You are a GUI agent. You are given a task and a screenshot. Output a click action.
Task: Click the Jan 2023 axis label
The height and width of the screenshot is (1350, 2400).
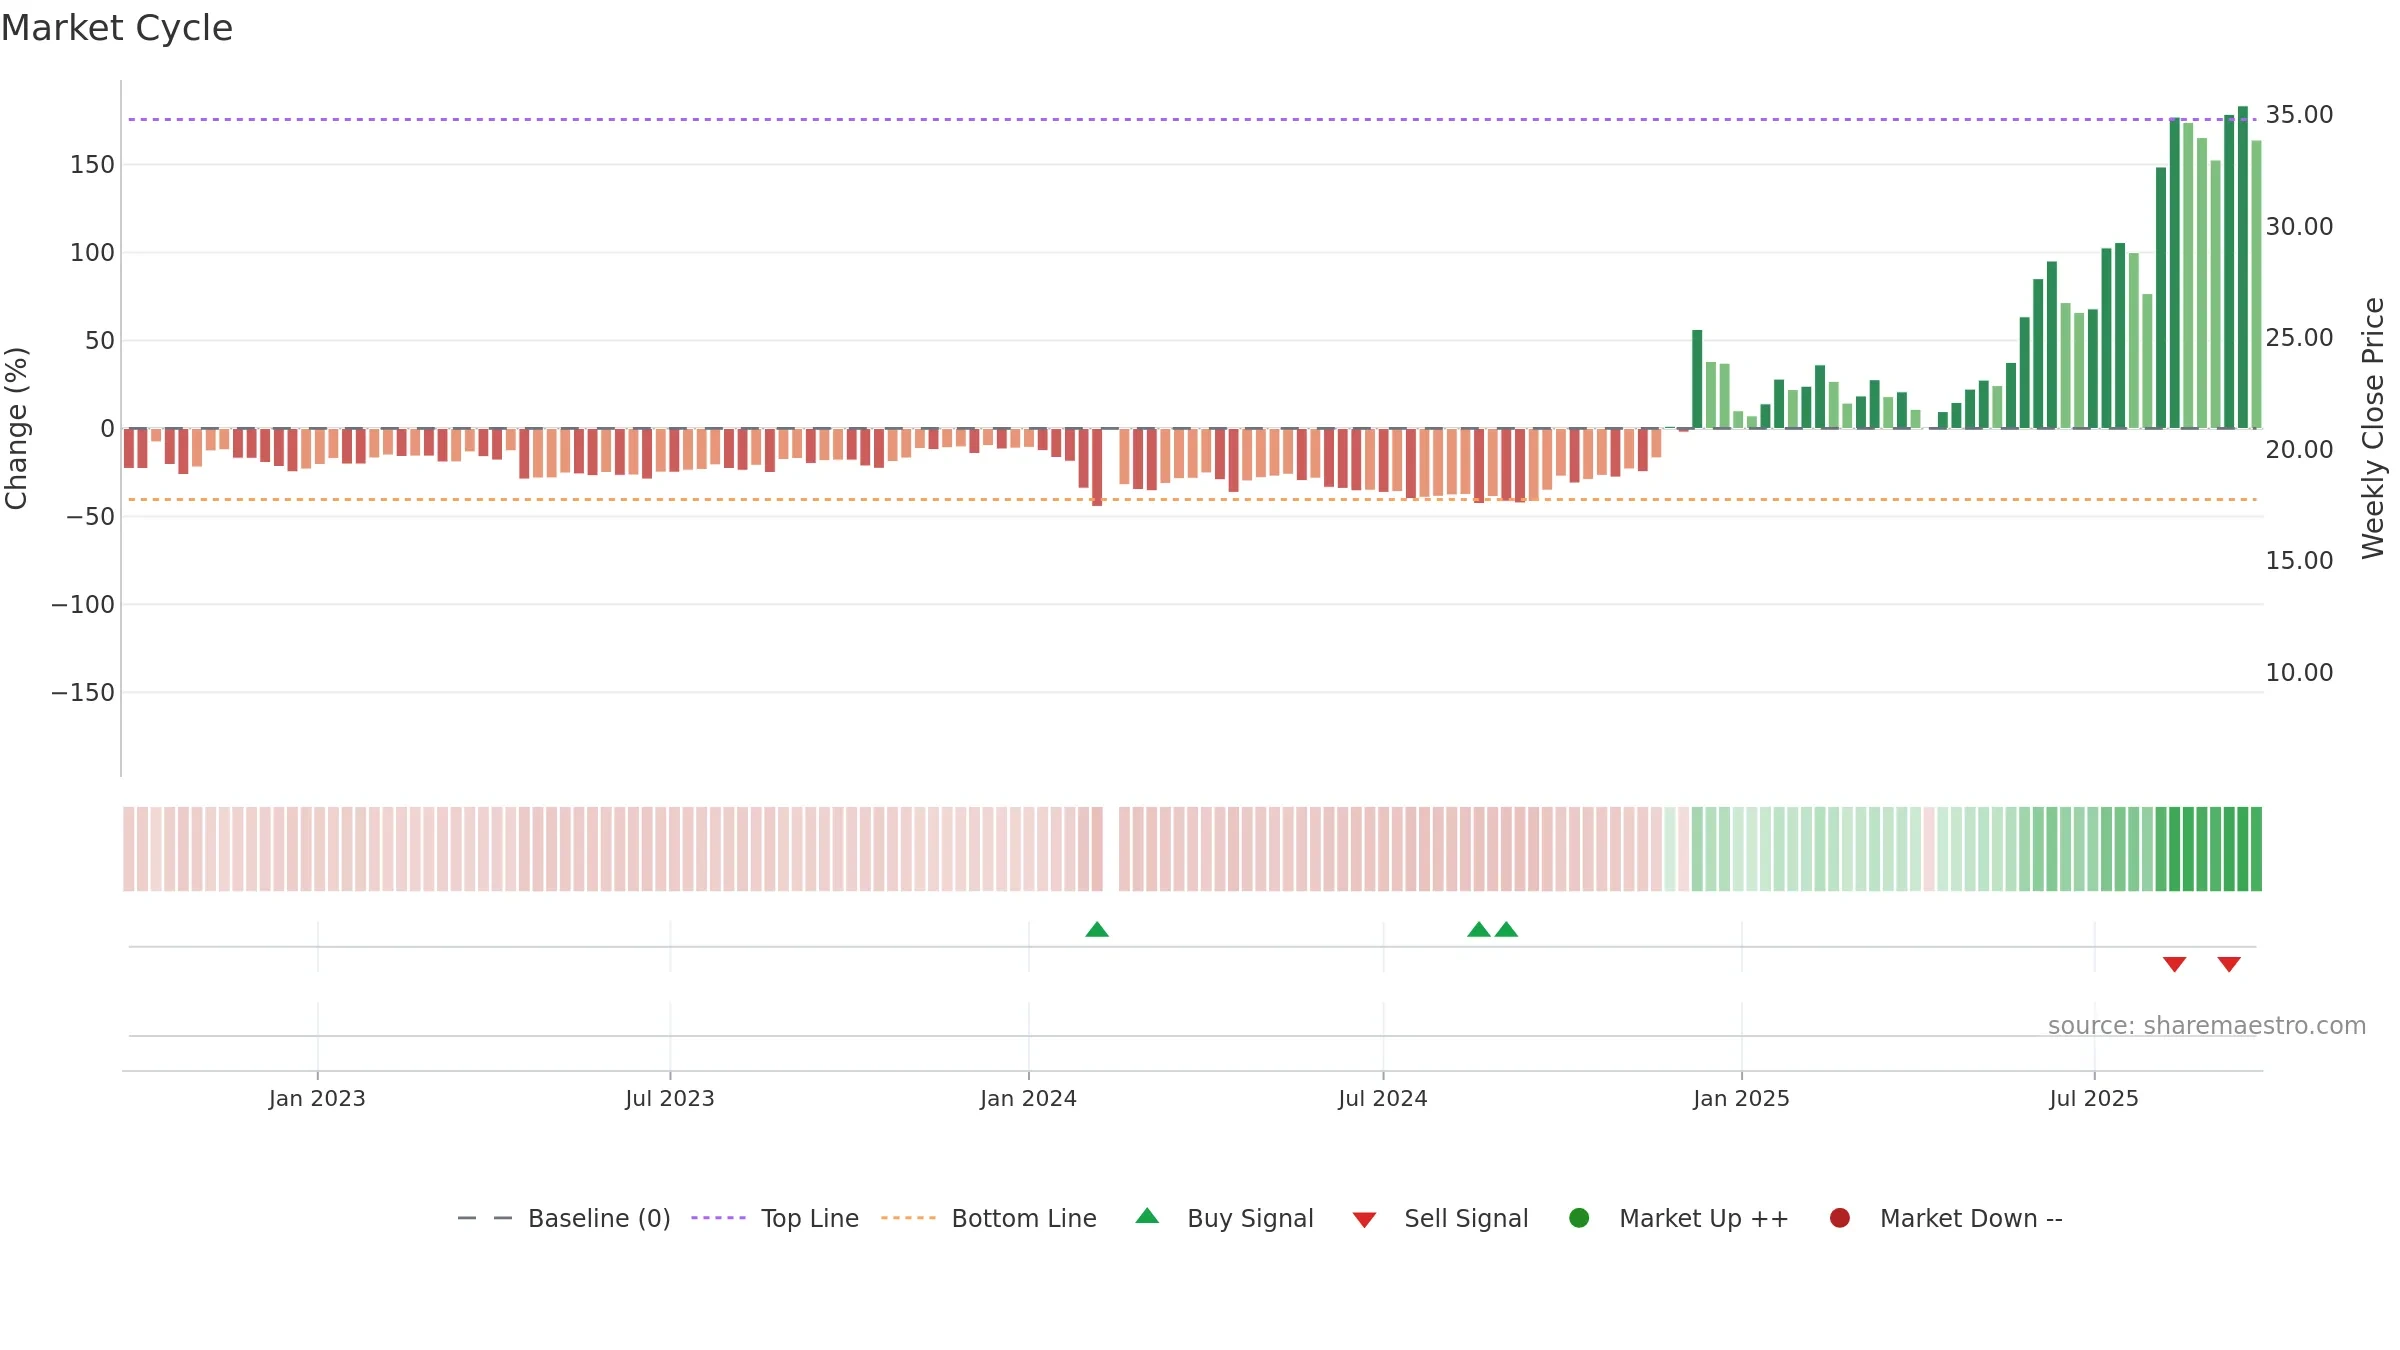coord(317,1098)
